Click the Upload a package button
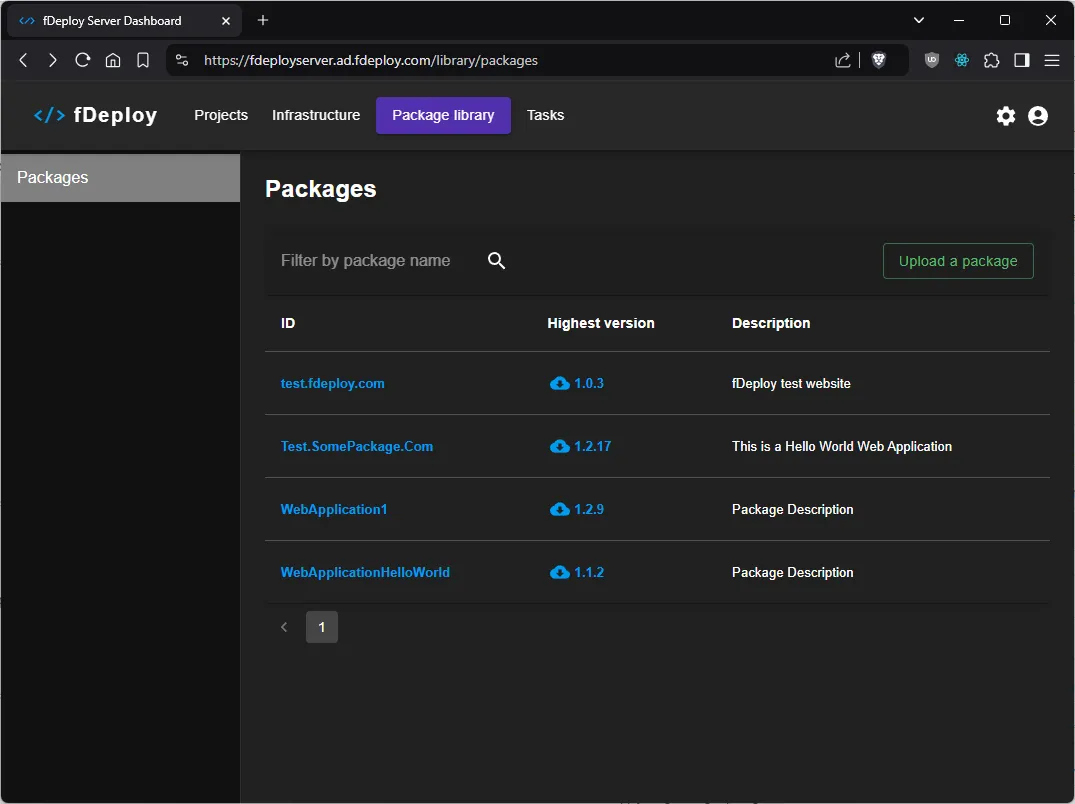 [957, 260]
